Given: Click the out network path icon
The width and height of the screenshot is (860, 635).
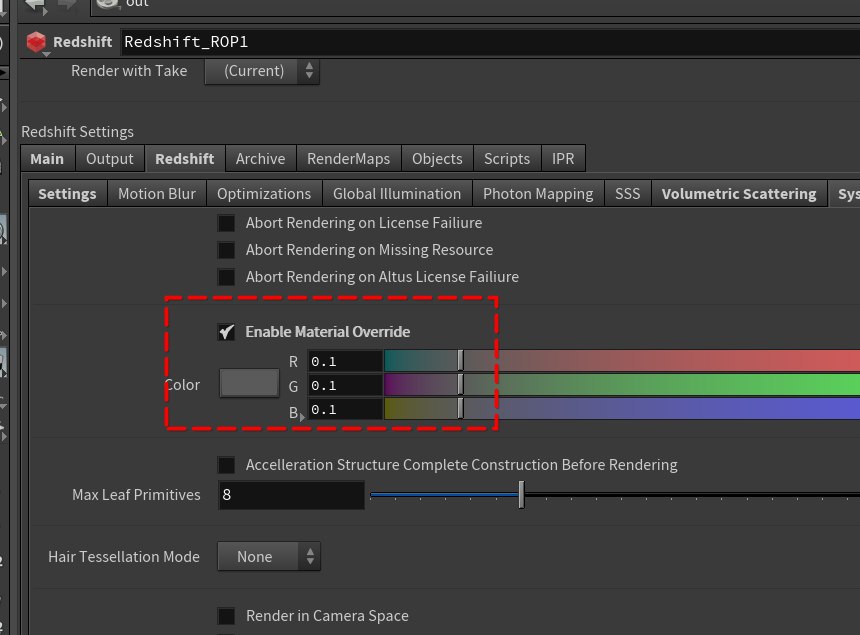Looking at the screenshot, I should pyautogui.click(x=107, y=4).
